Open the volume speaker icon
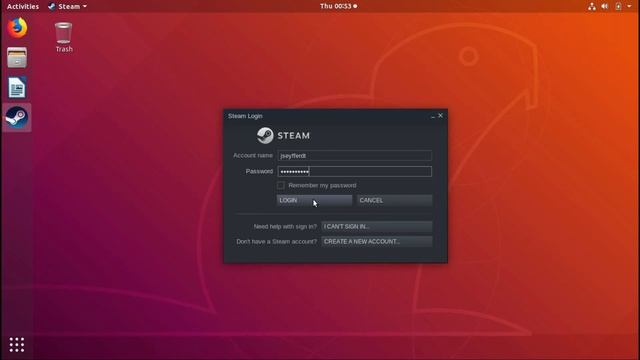The height and width of the screenshot is (360, 640). point(604,6)
